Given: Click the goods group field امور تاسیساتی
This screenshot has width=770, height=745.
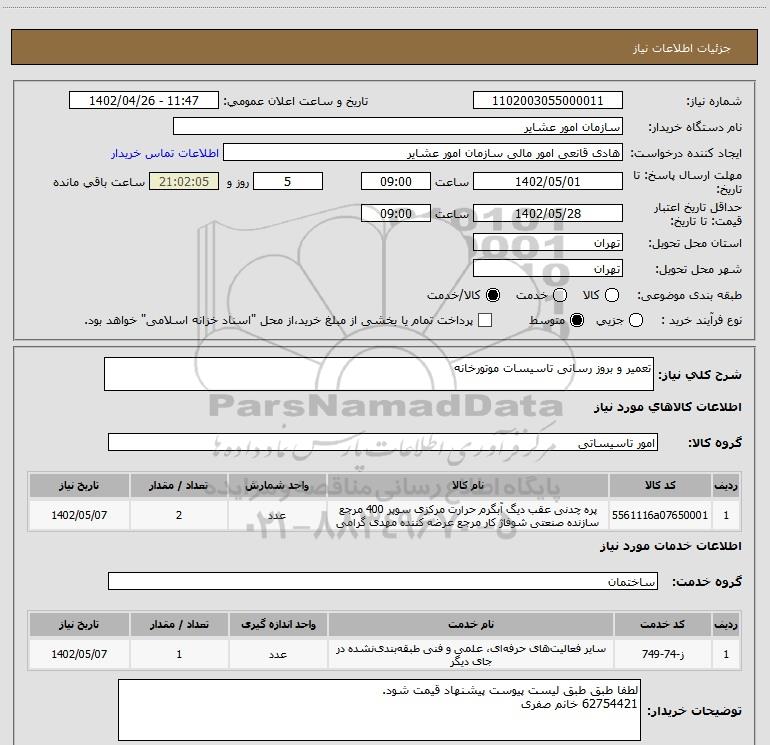Looking at the screenshot, I should (x=383, y=442).
